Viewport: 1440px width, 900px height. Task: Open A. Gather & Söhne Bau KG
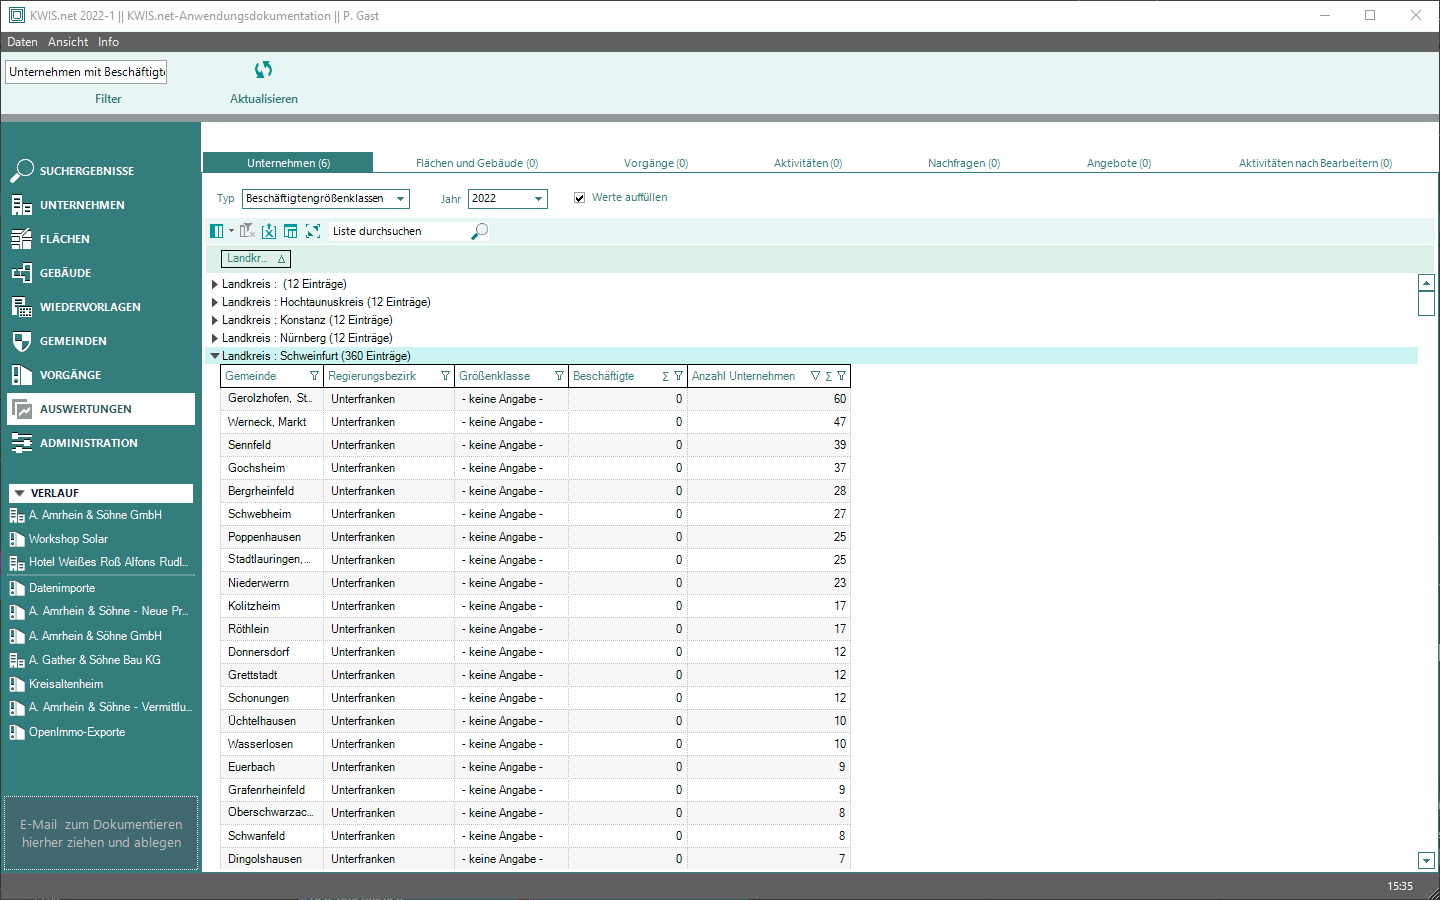[94, 660]
